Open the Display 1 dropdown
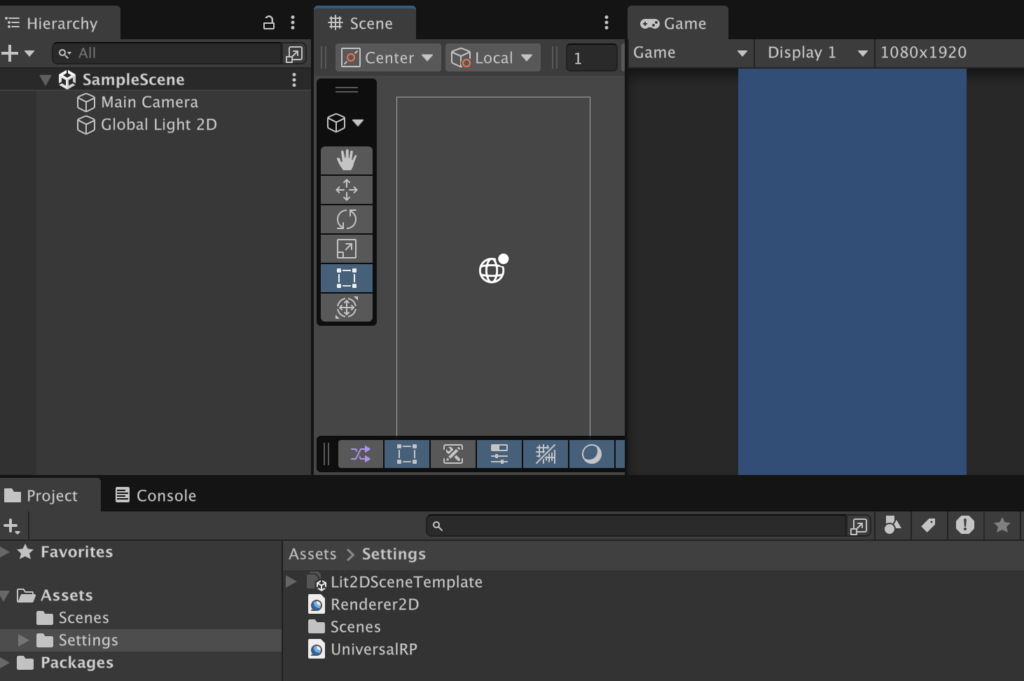This screenshot has height=681, width=1024. tap(816, 53)
